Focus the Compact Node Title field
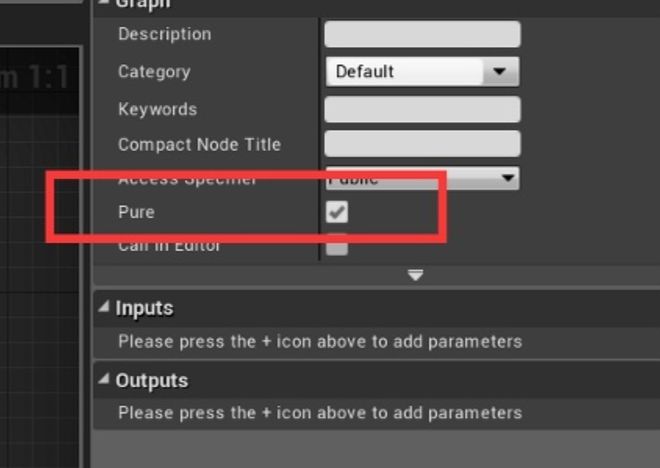This screenshot has height=468, width=660. pos(423,144)
